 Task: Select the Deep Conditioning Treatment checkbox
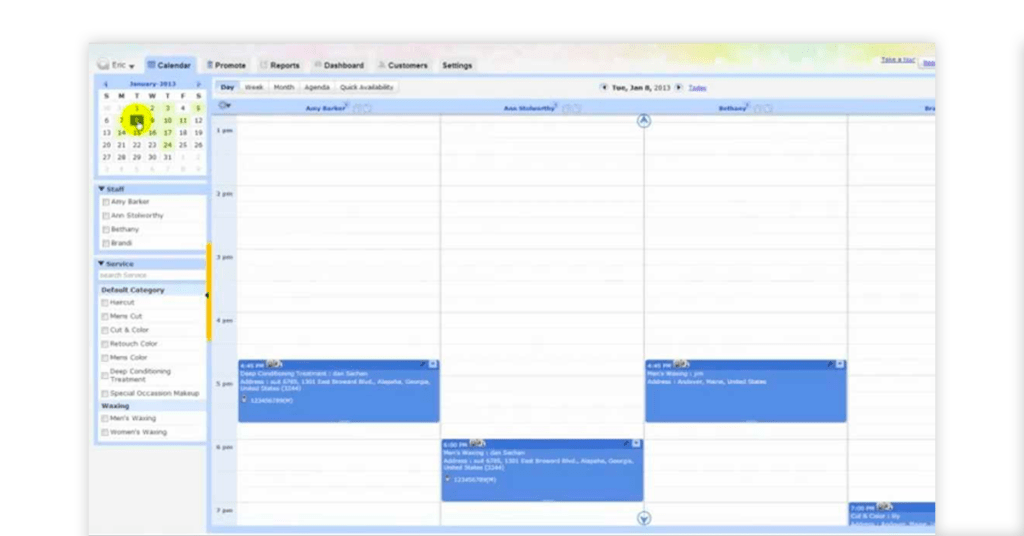[x=104, y=375]
